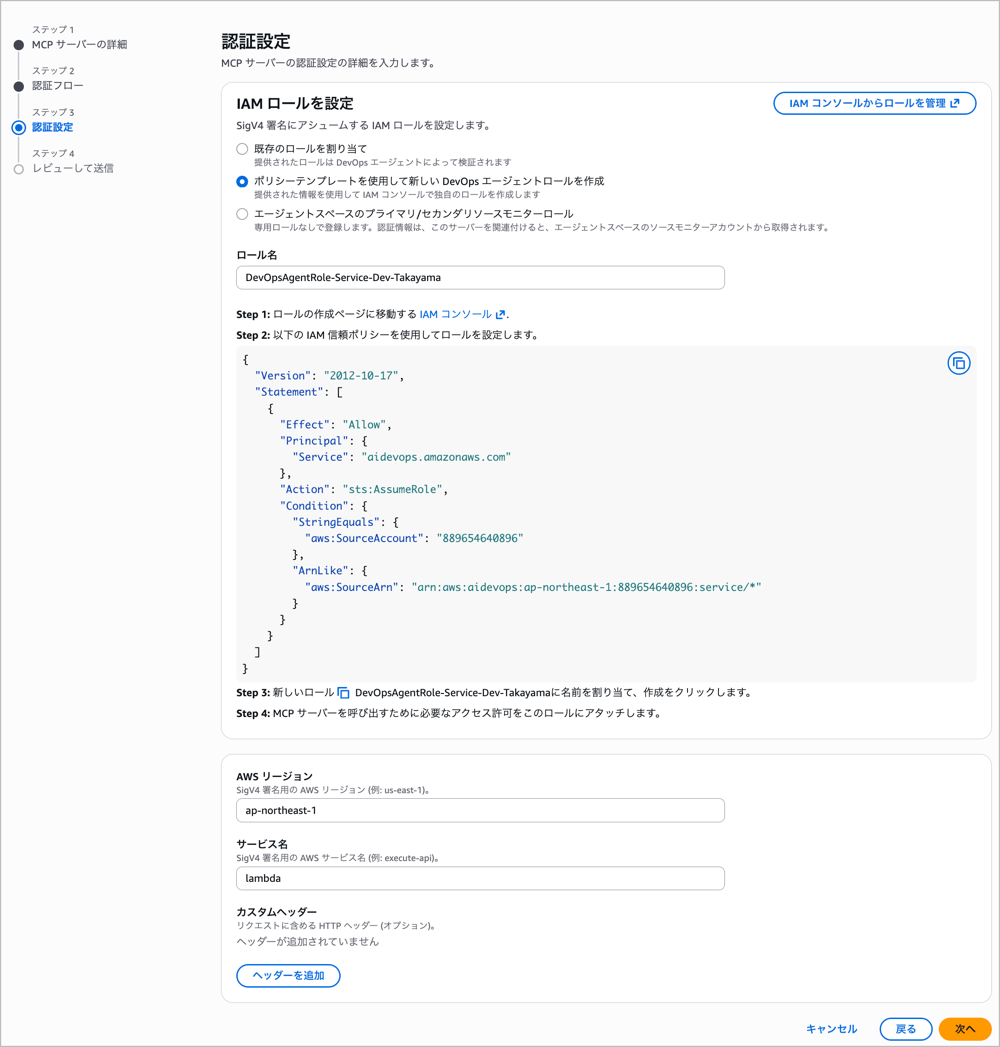Select step 3 認証設定 in wizard
Screen dimensions: 1000x1047
[x=53, y=128]
